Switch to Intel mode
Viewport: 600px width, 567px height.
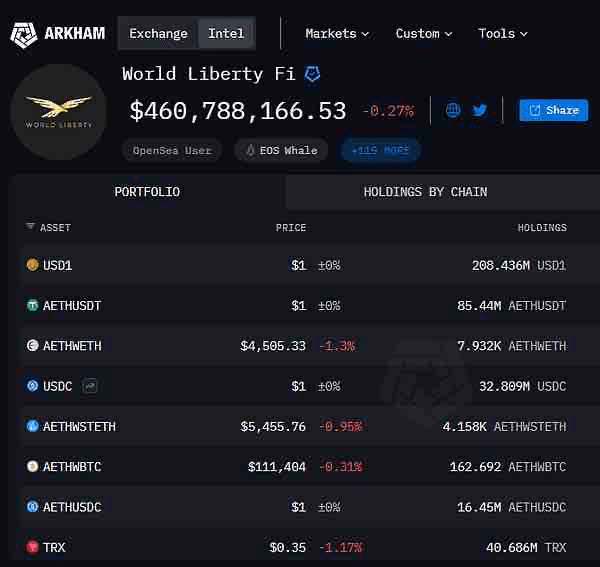[226, 33]
